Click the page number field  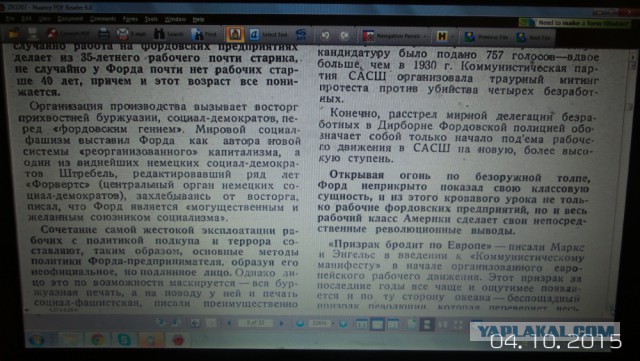click(x=255, y=323)
